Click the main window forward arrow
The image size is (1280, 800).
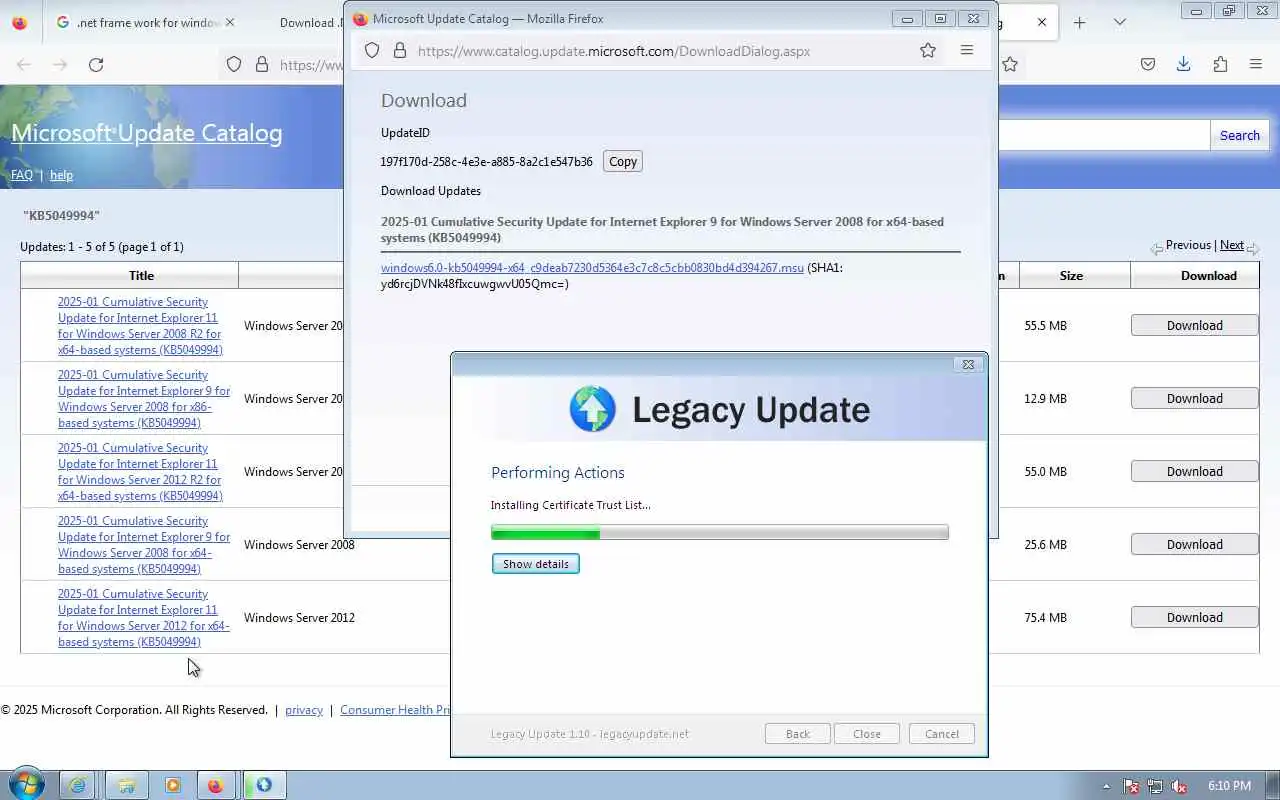[x=60, y=64]
